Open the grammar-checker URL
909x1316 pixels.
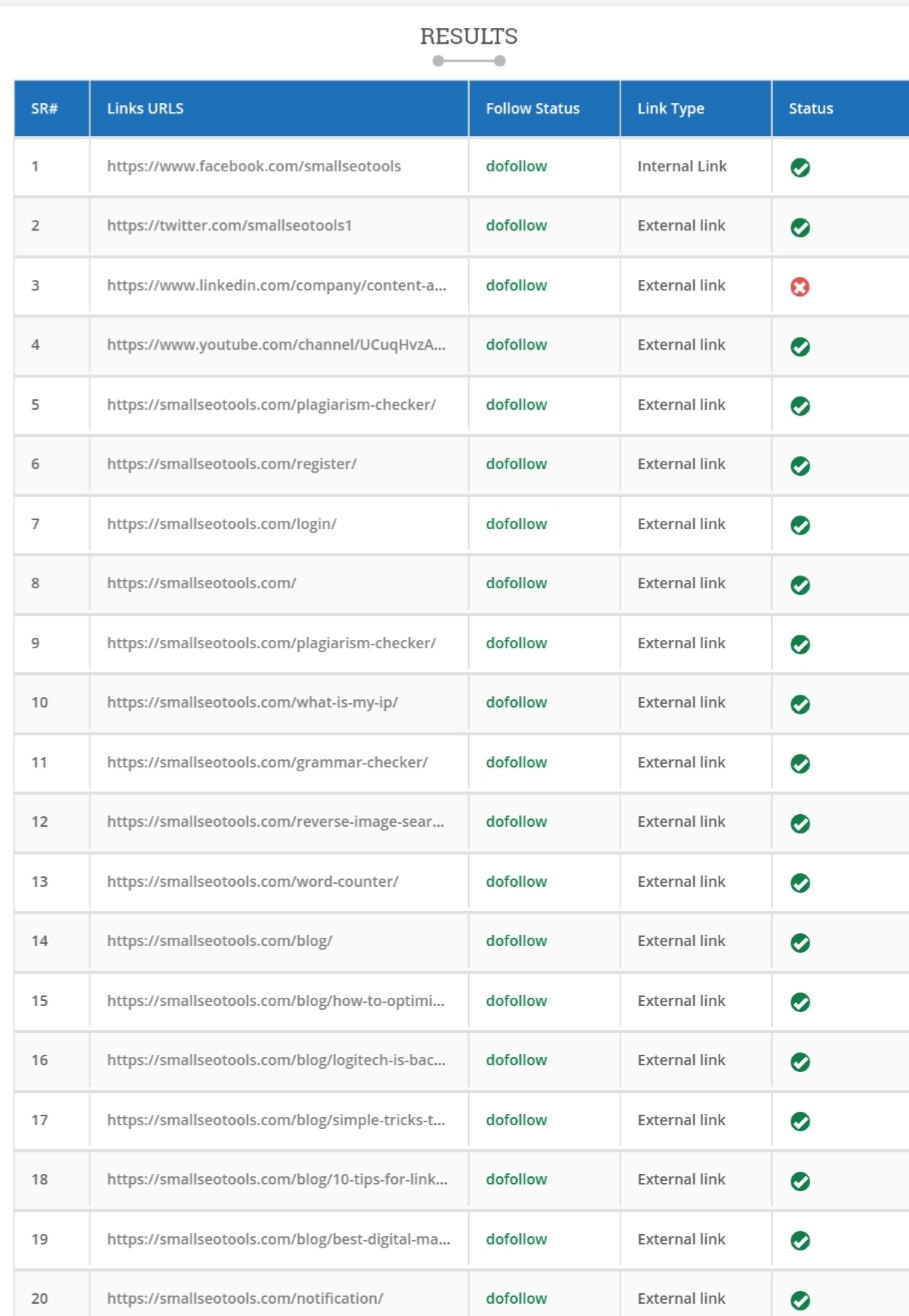(x=267, y=762)
